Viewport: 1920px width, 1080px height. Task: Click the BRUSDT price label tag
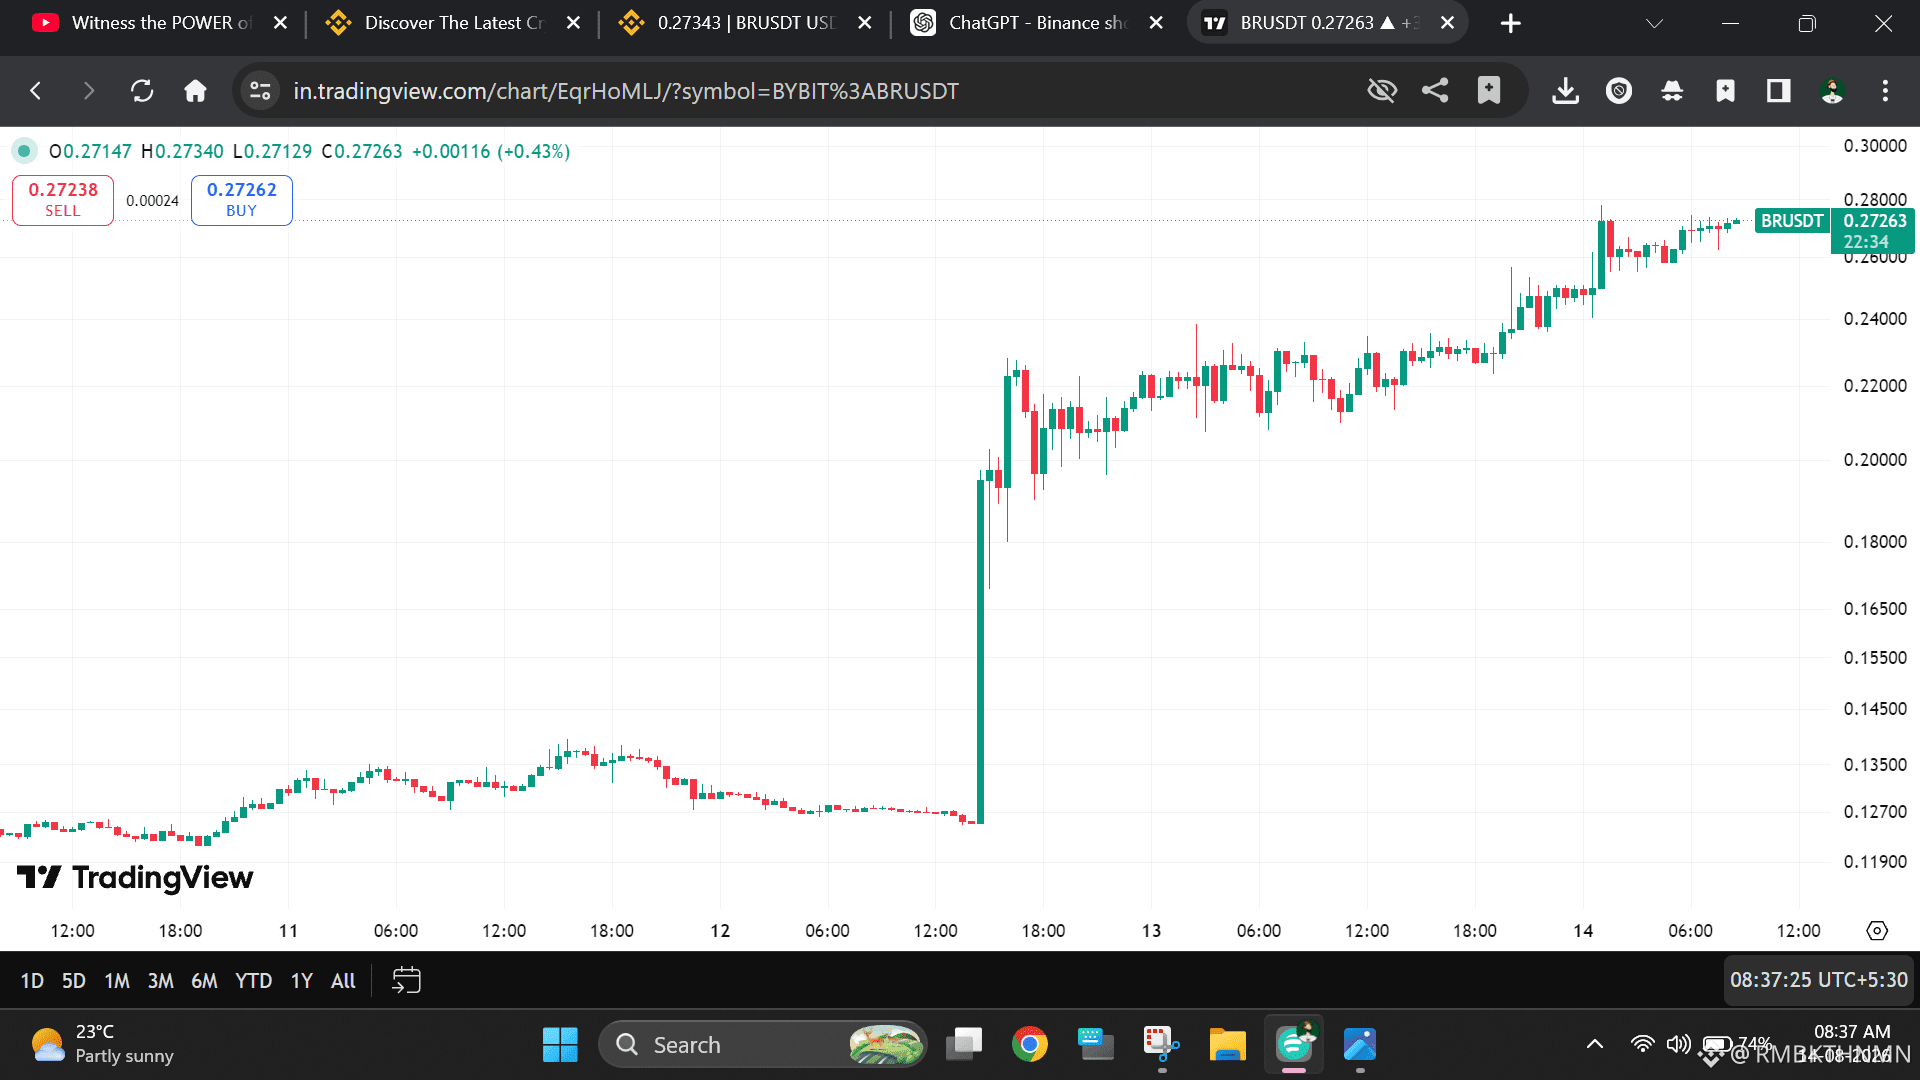(x=1792, y=221)
